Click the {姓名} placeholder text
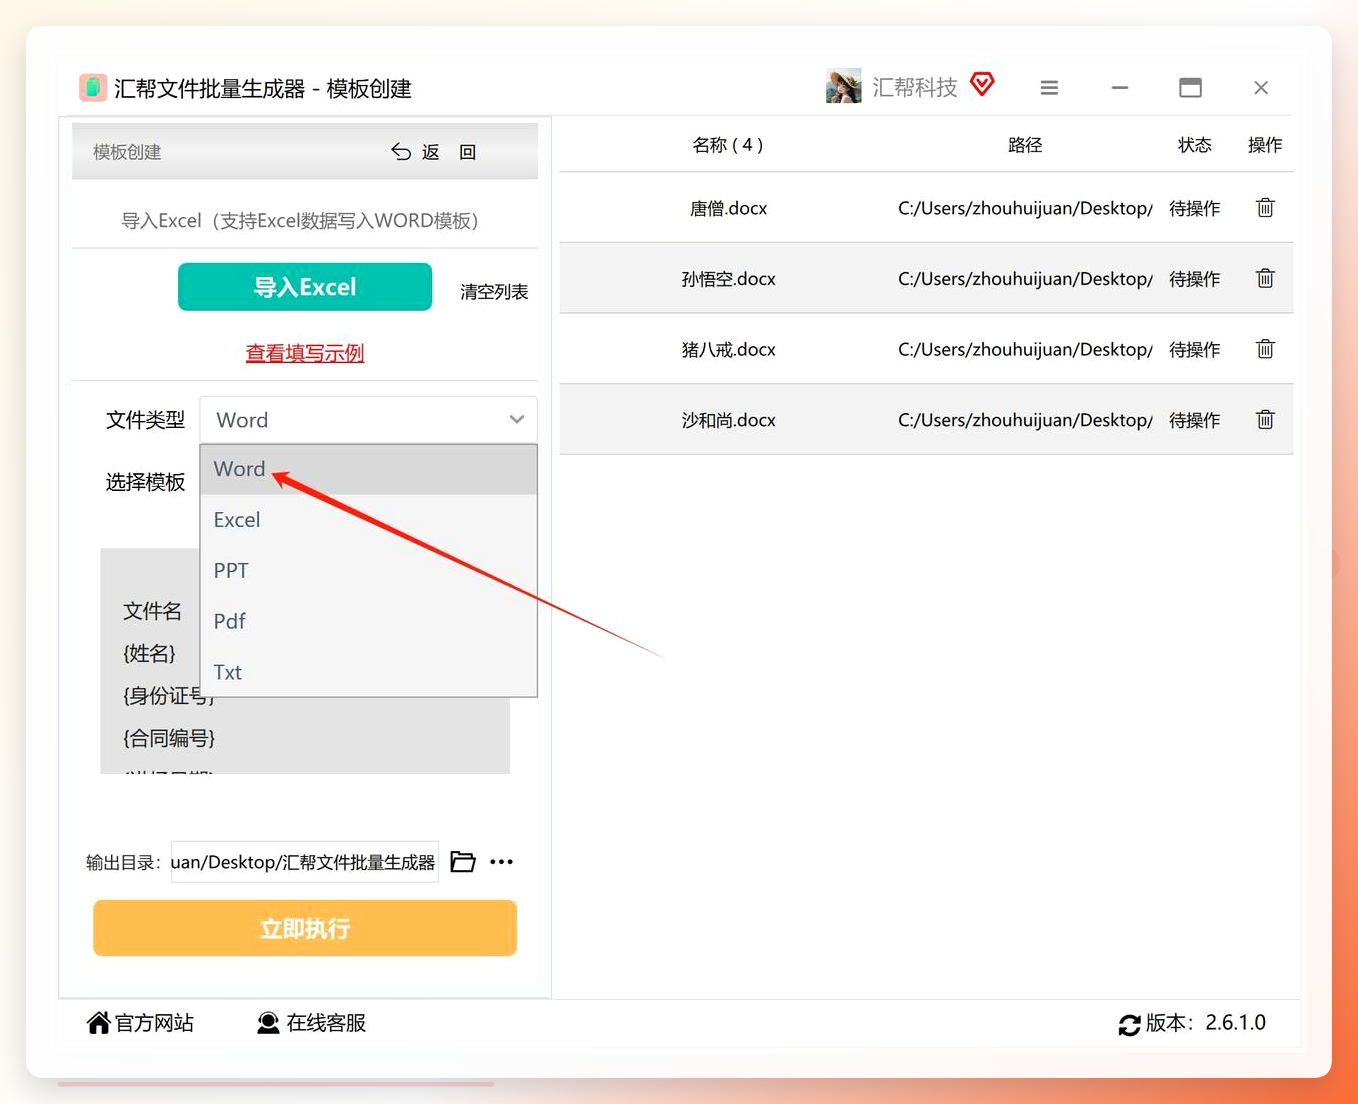Viewport: 1358px width, 1104px height. [149, 653]
